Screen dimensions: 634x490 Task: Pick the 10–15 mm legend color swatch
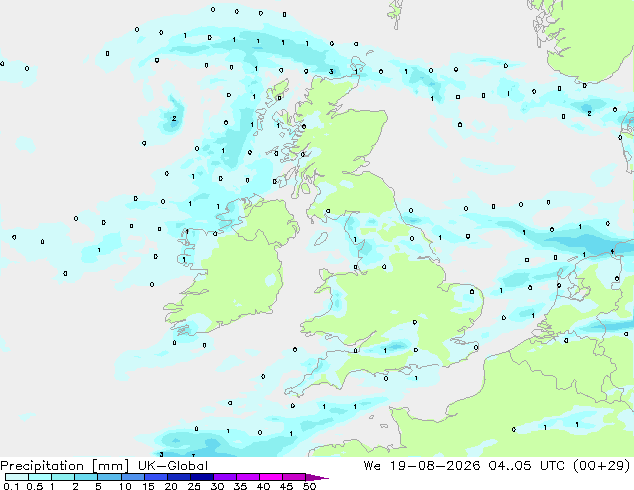point(132,477)
